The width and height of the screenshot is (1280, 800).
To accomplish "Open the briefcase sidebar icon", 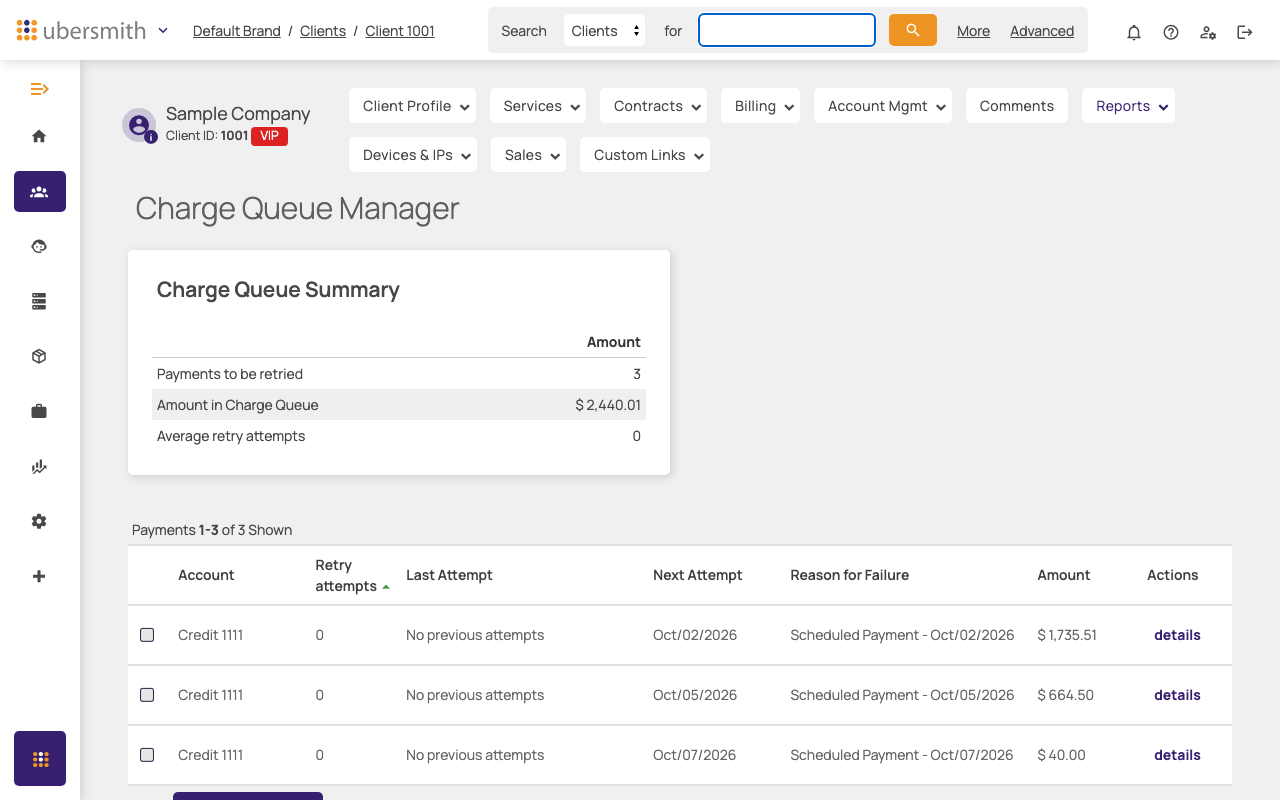I will (x=39, y=411).
